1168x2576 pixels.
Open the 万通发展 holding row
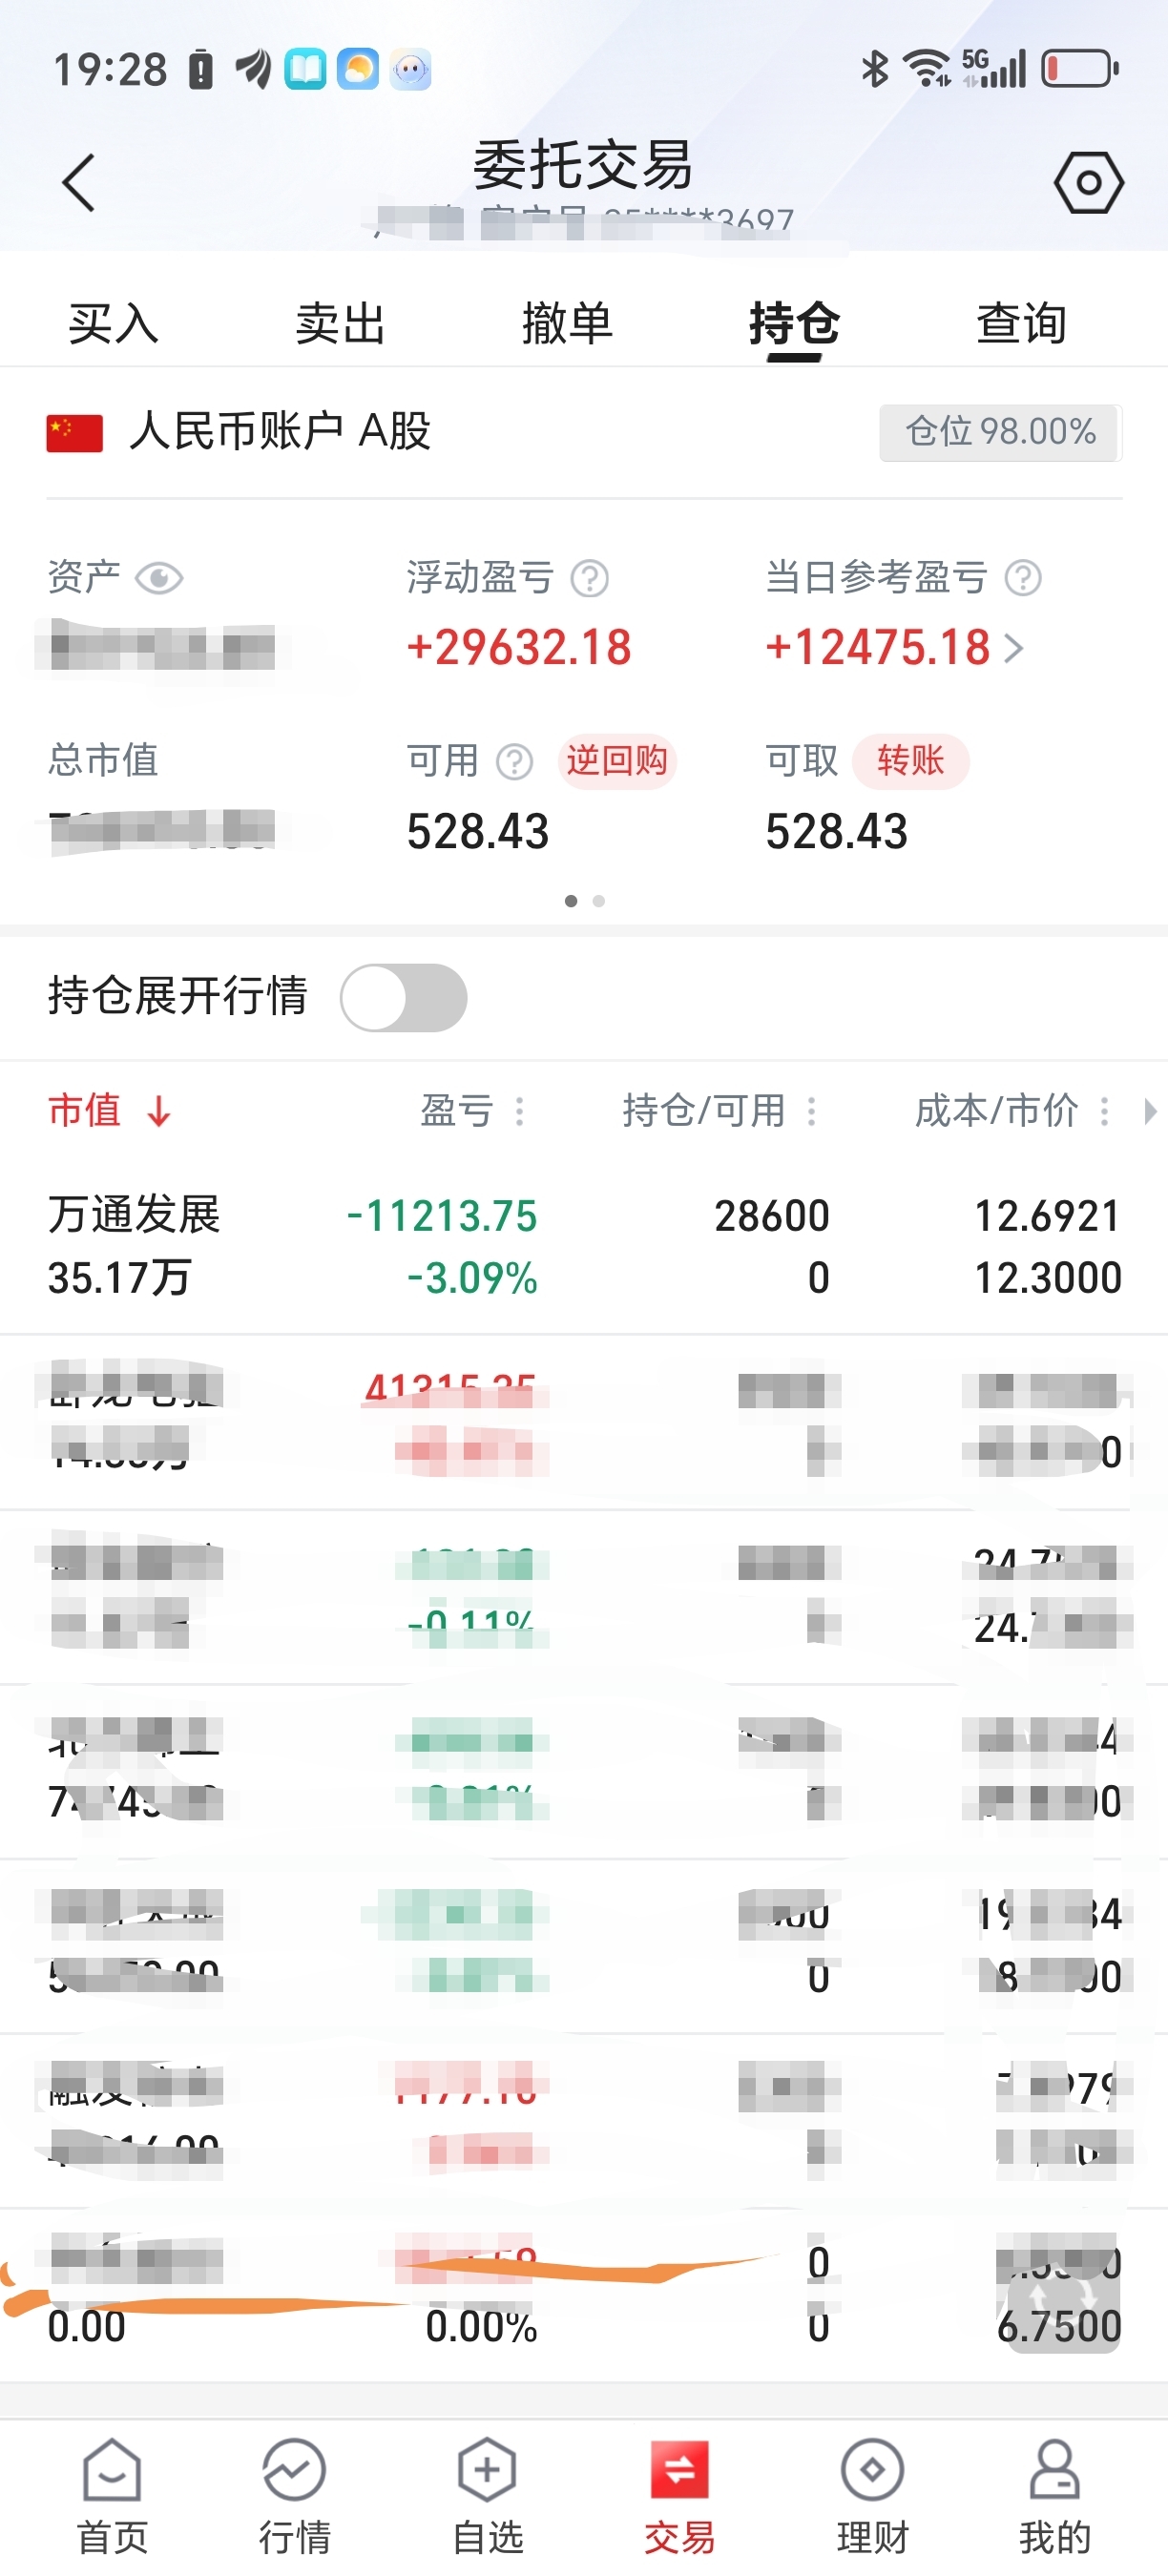pyautogui.click(x=584, y=1246)
